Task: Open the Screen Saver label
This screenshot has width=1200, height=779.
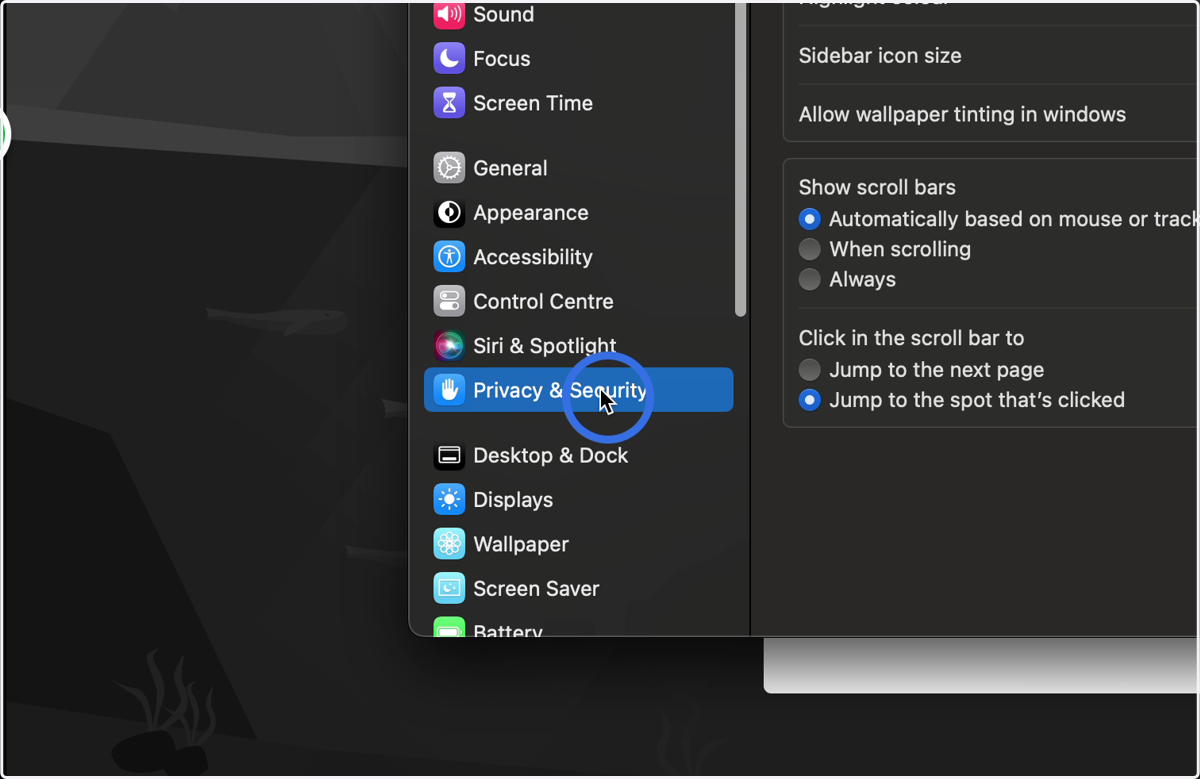Action: coord(536,588)
